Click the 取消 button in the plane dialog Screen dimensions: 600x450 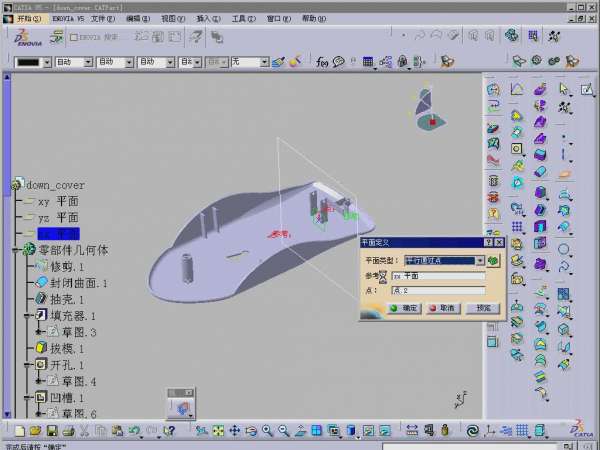(x=443, y=308)
